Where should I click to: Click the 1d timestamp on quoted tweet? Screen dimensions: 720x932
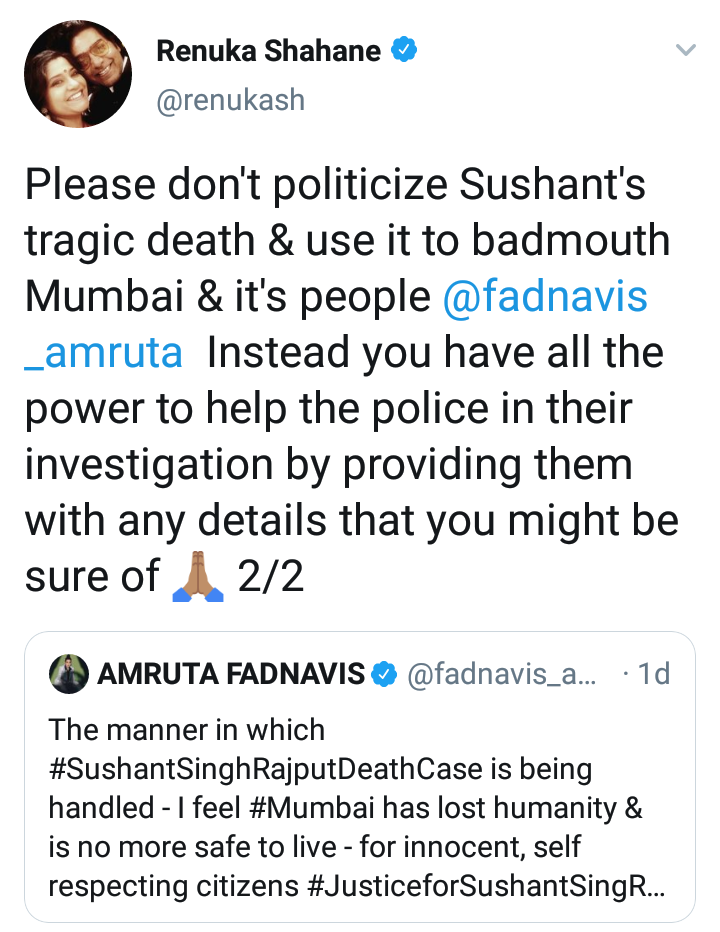[653, 675]
